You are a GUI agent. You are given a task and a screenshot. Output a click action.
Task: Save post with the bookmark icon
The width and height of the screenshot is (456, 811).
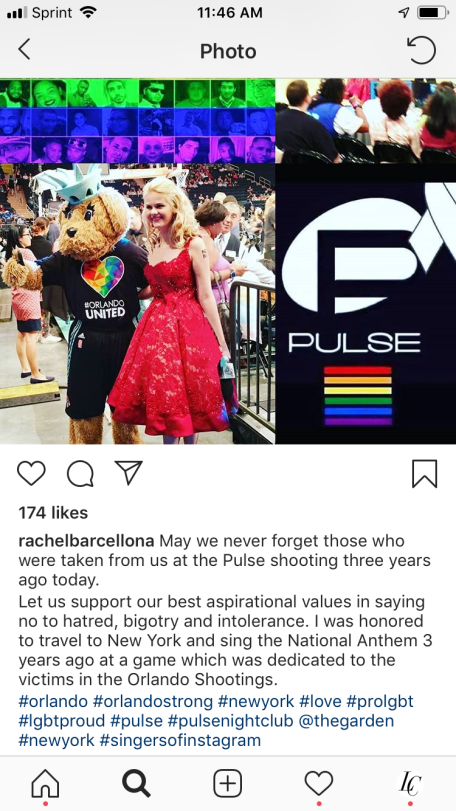424,474
